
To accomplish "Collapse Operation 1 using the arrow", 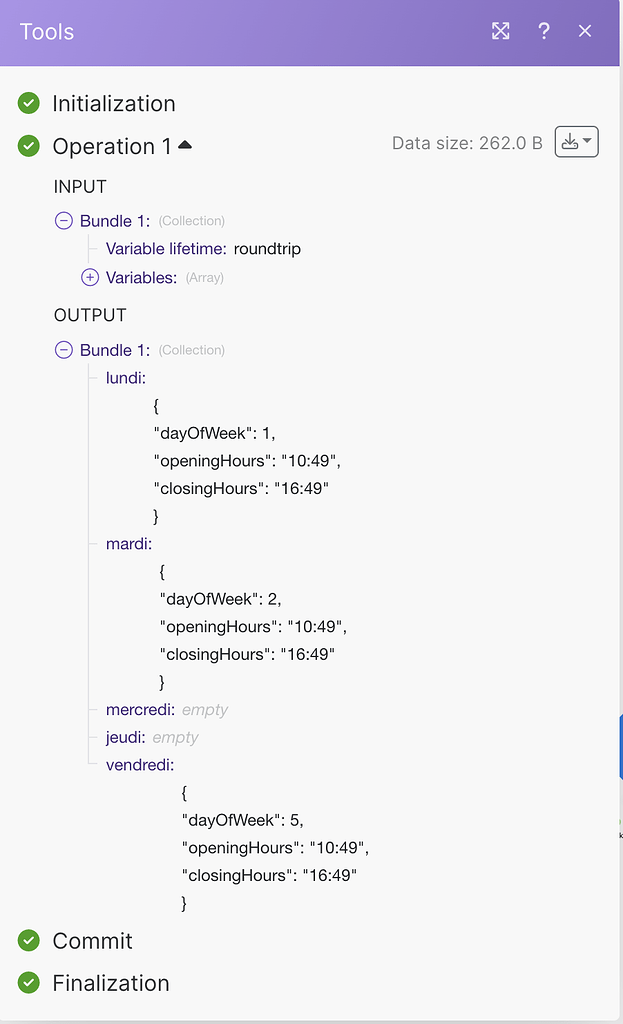I will (185, 145).
